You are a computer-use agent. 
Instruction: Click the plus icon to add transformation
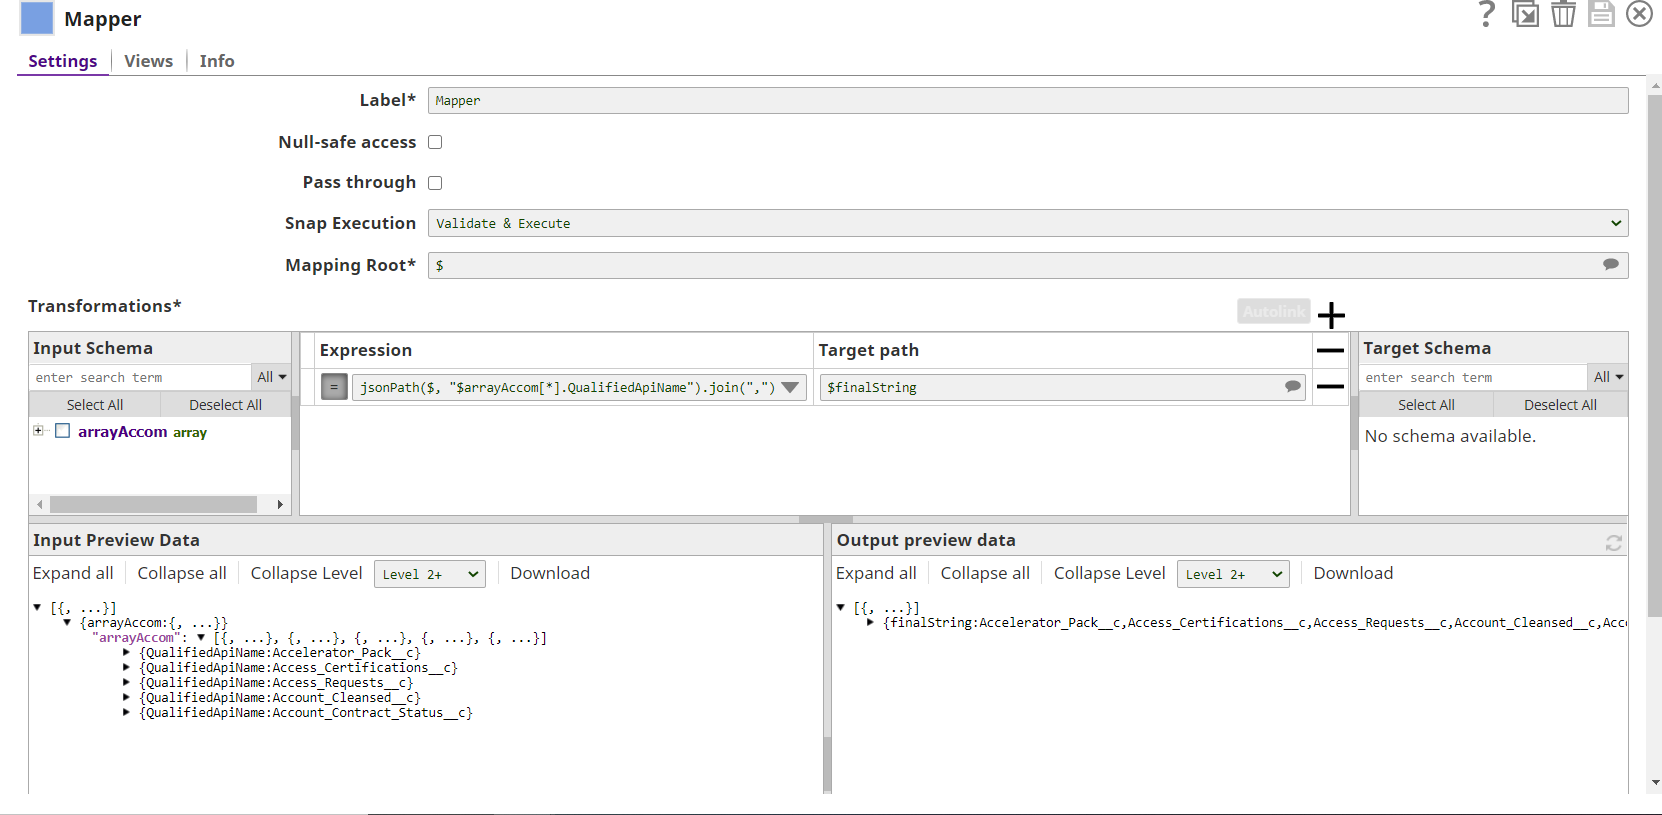[x=1331, y=315]
